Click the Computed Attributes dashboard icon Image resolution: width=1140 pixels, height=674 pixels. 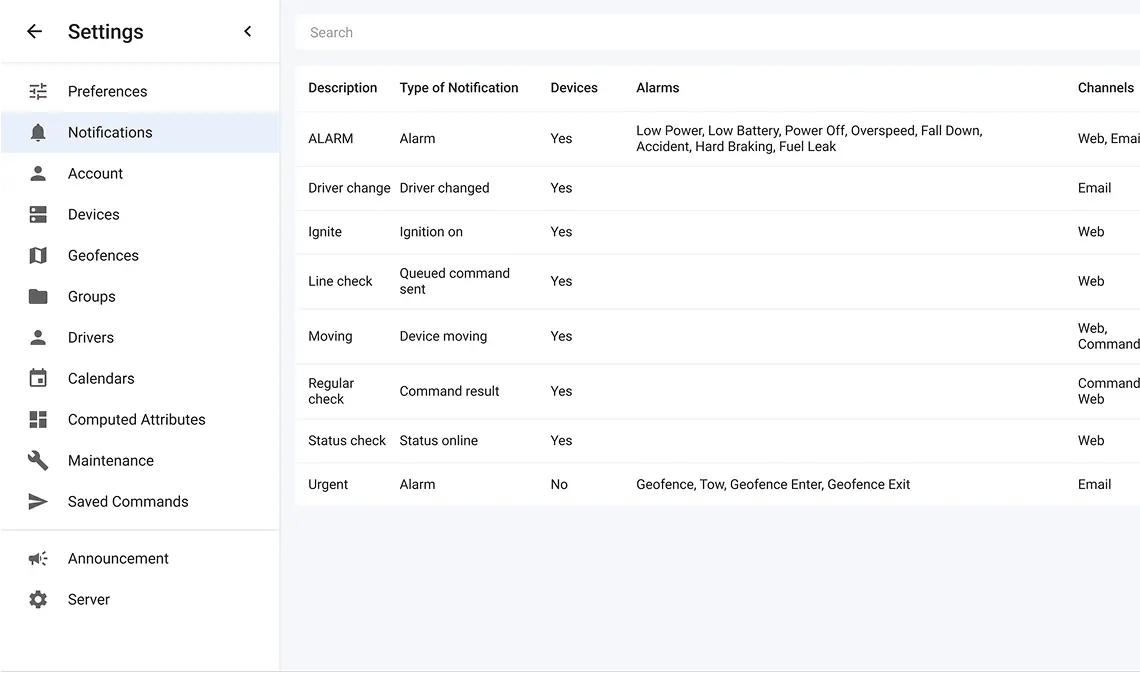[x=38, y=420]
